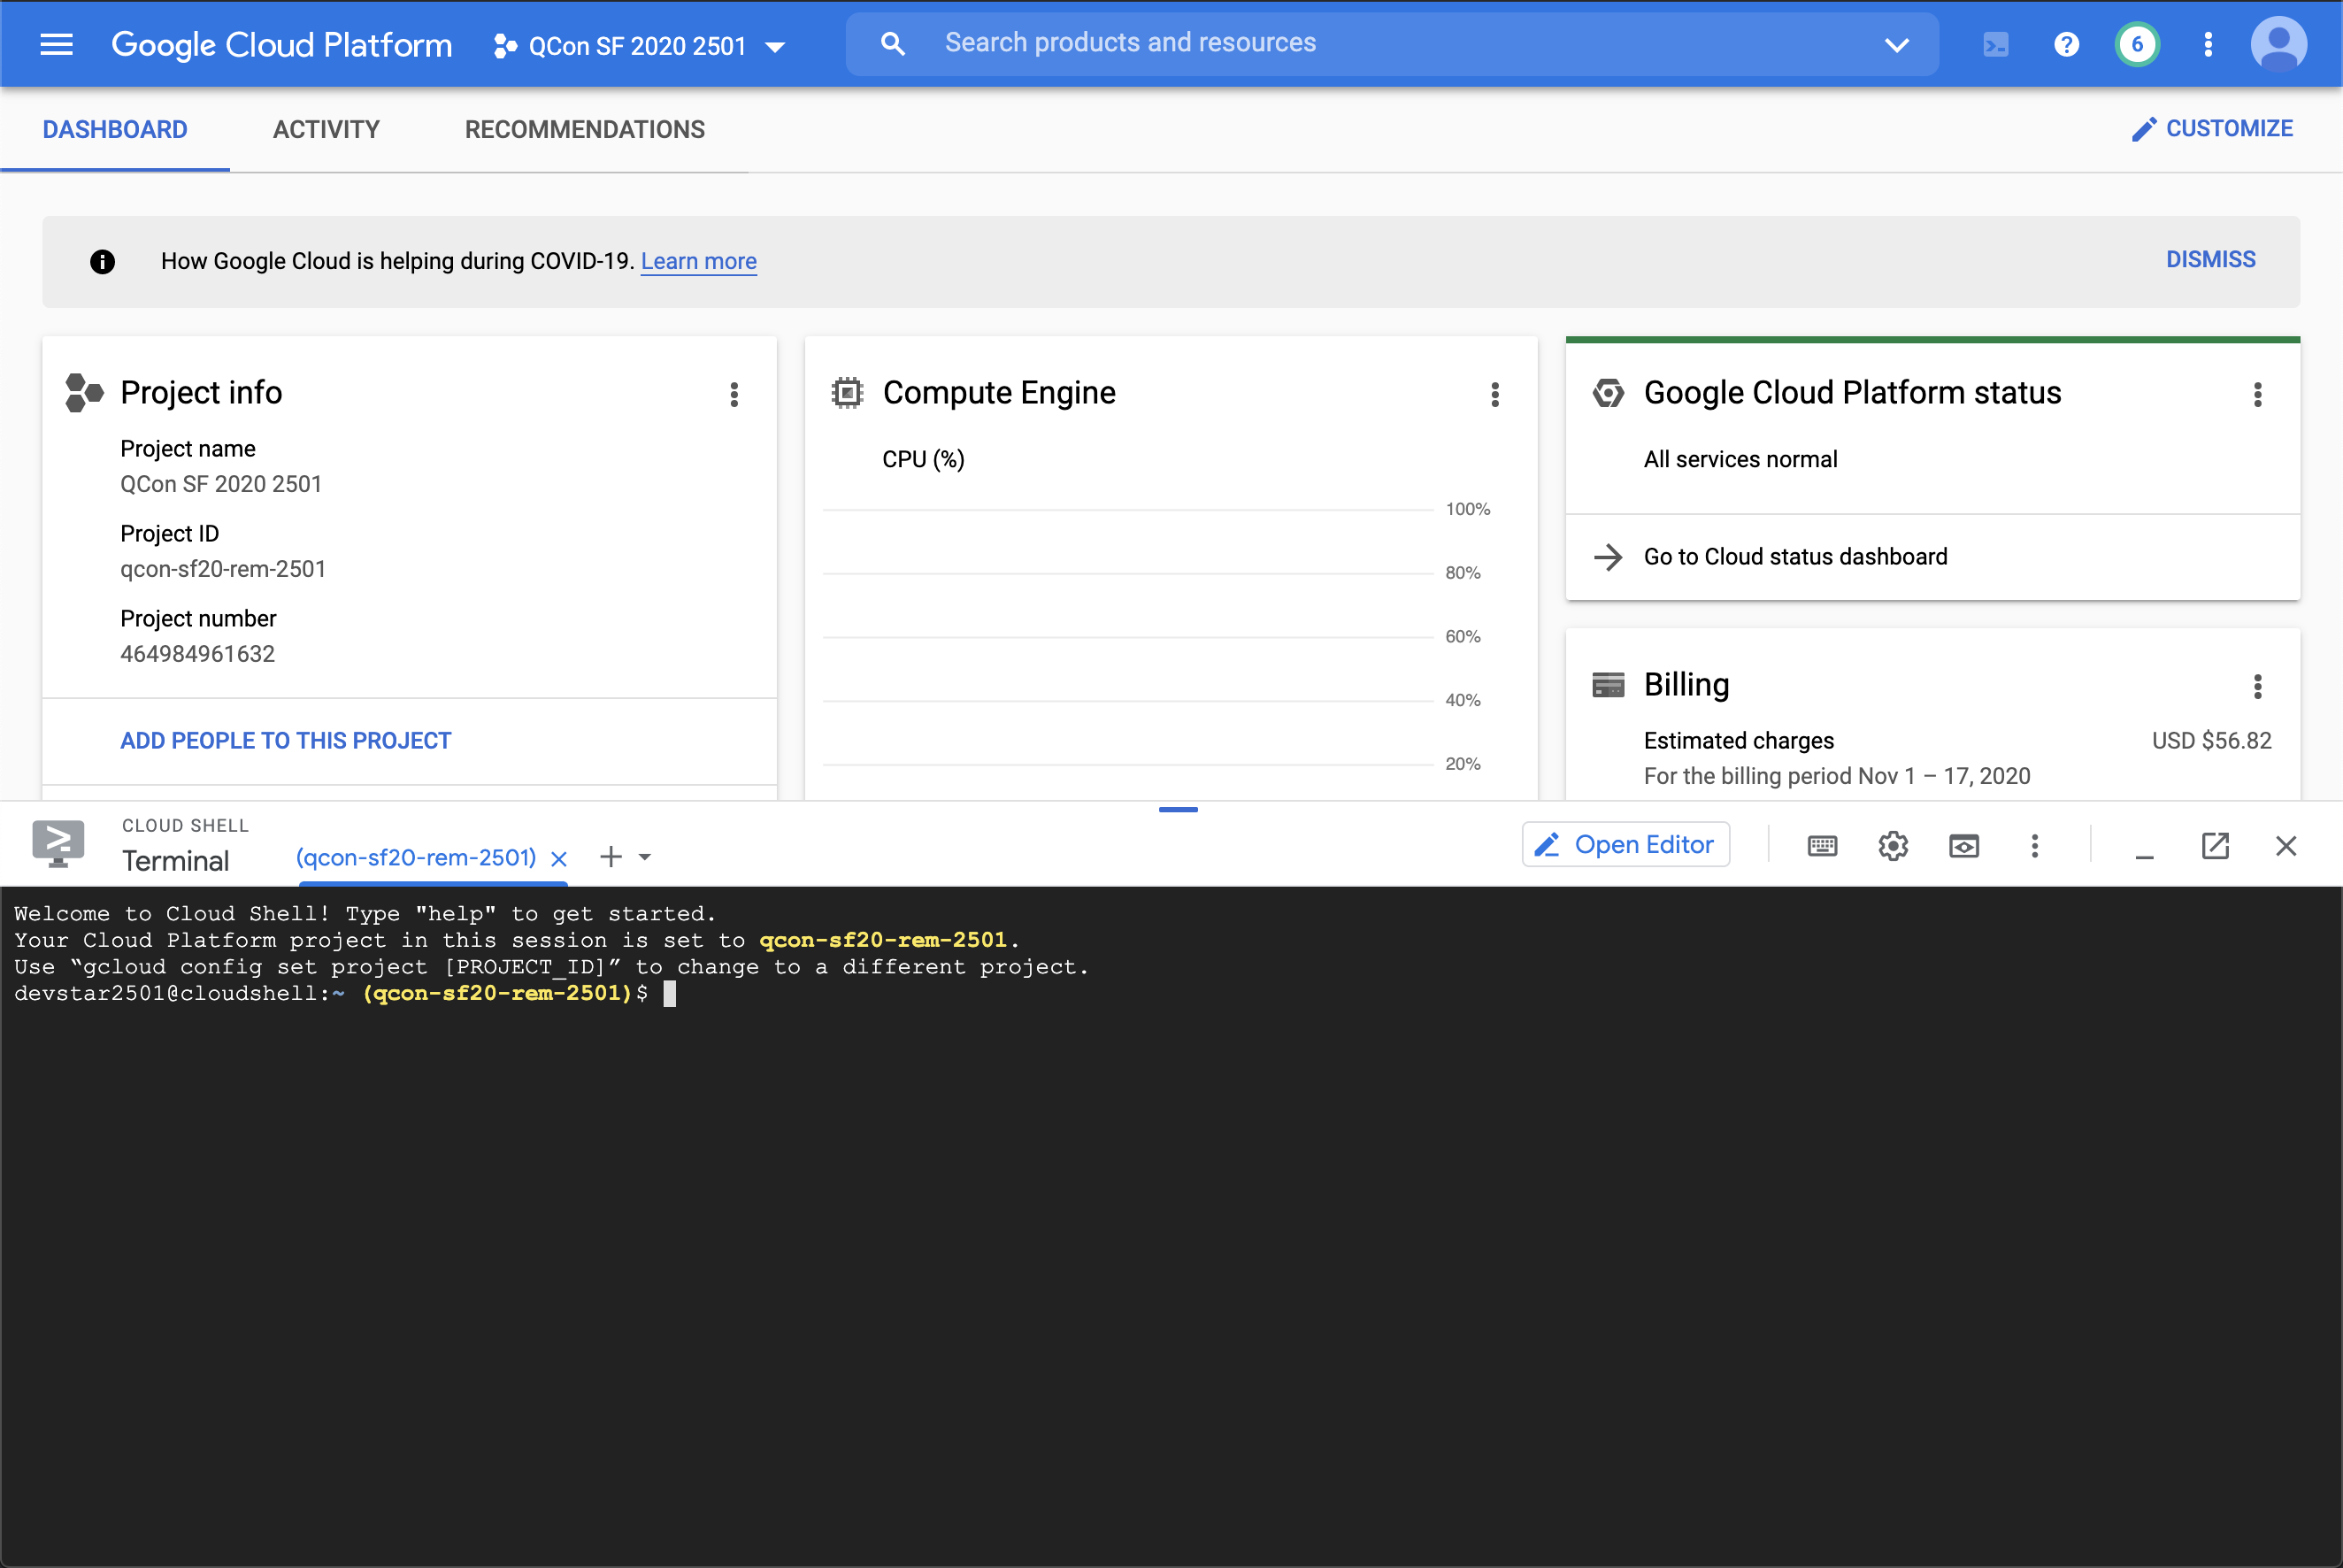2343x1568 pixels.
Task: Switch to the RECOMMENDATIONS tab
Action: pos(585,130)
